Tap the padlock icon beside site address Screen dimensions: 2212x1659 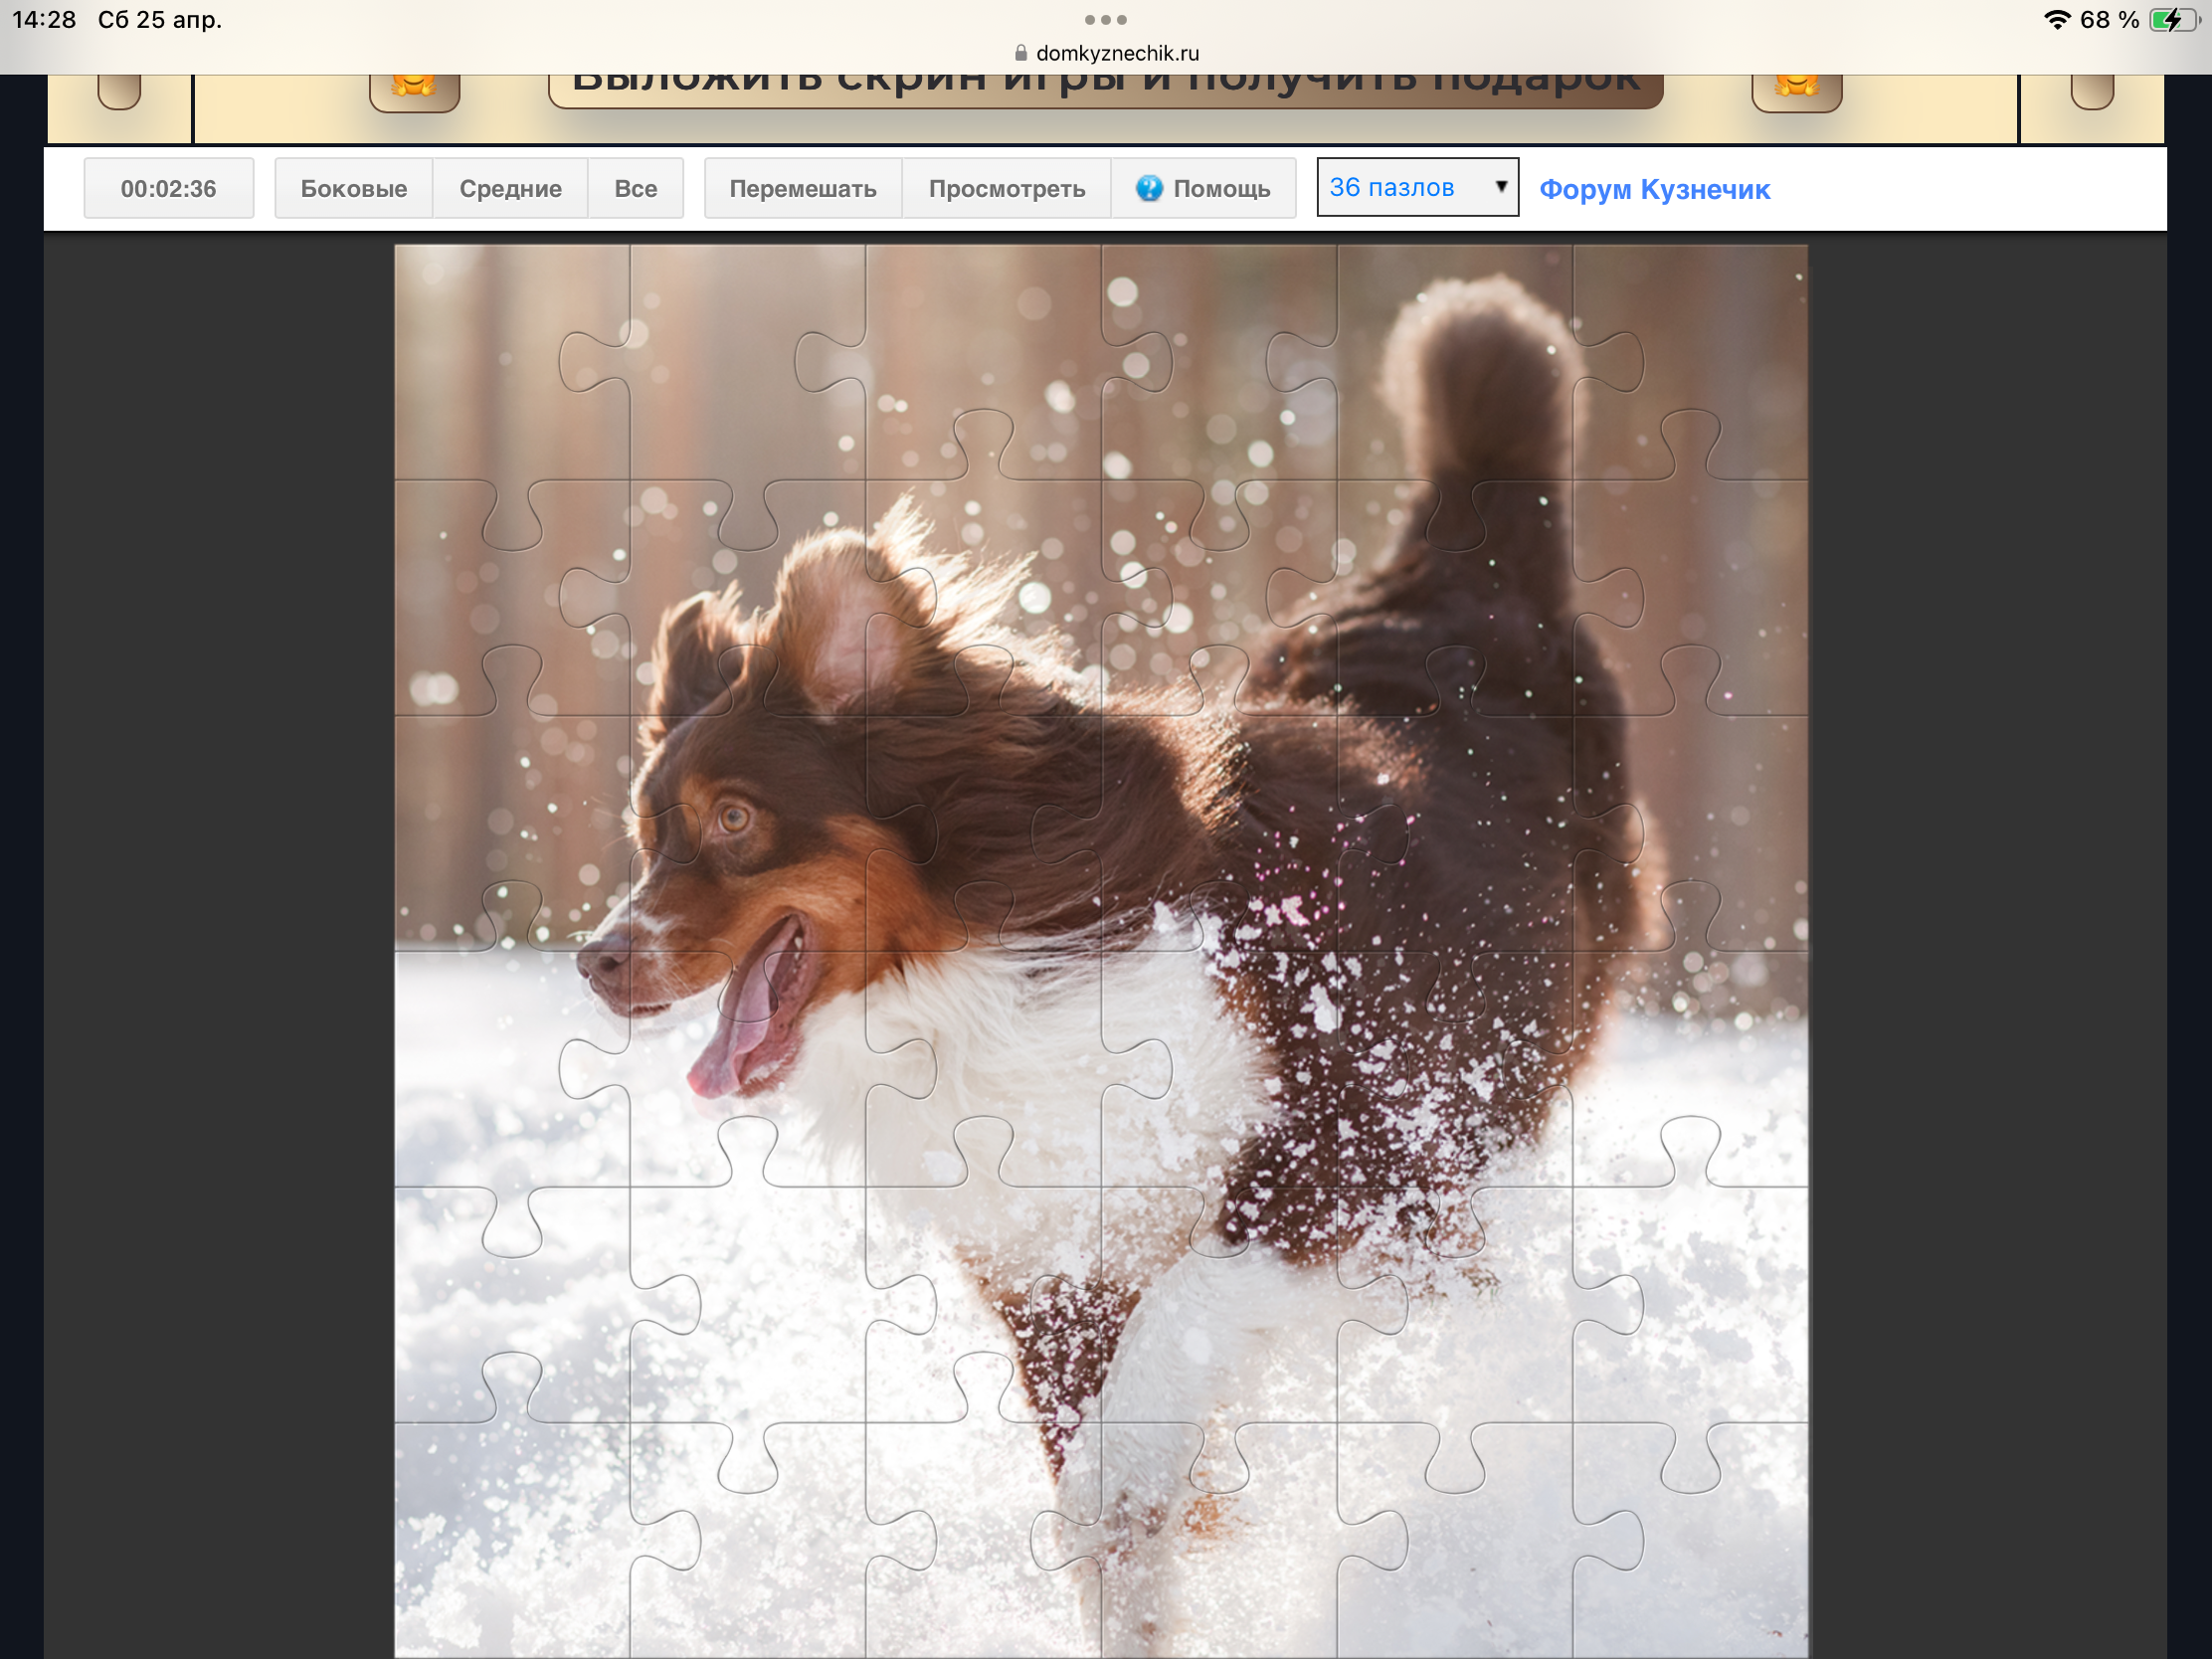1021,53
